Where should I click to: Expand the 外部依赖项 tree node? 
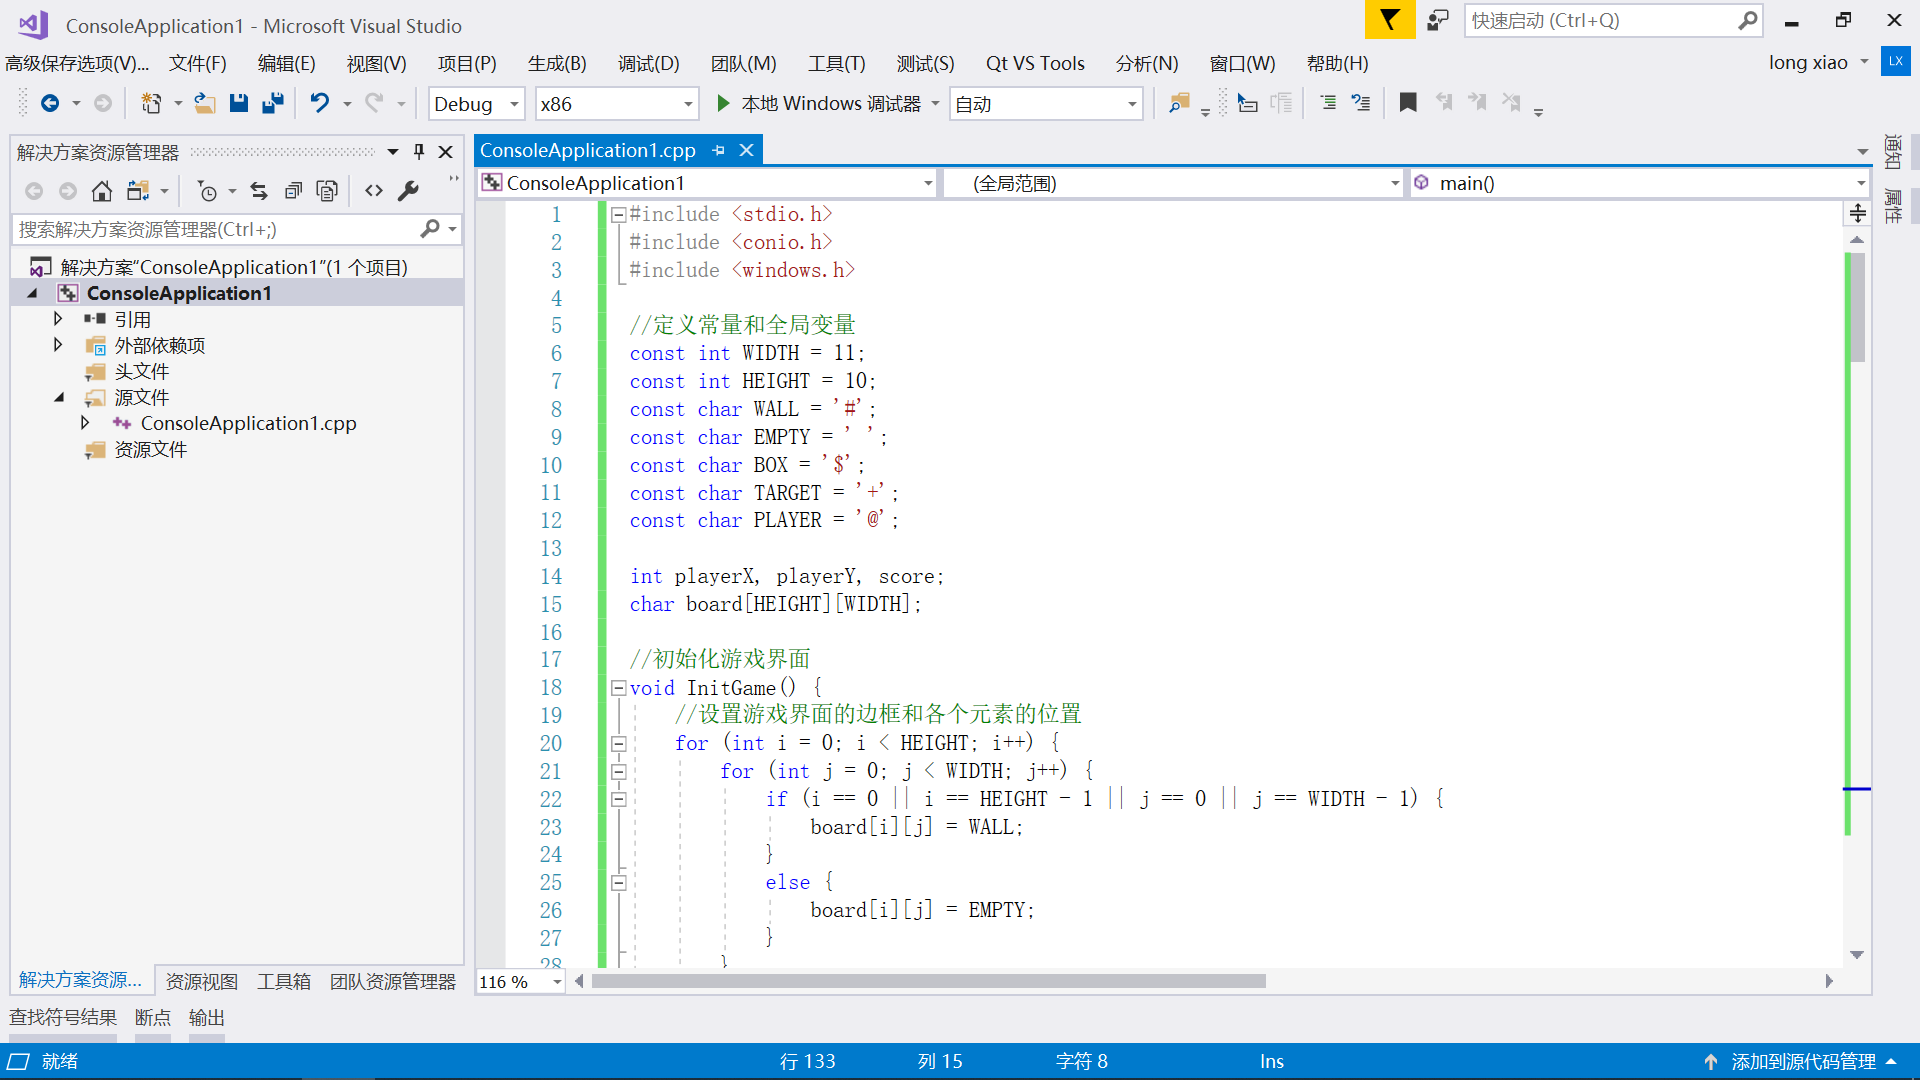coord(58,345)
